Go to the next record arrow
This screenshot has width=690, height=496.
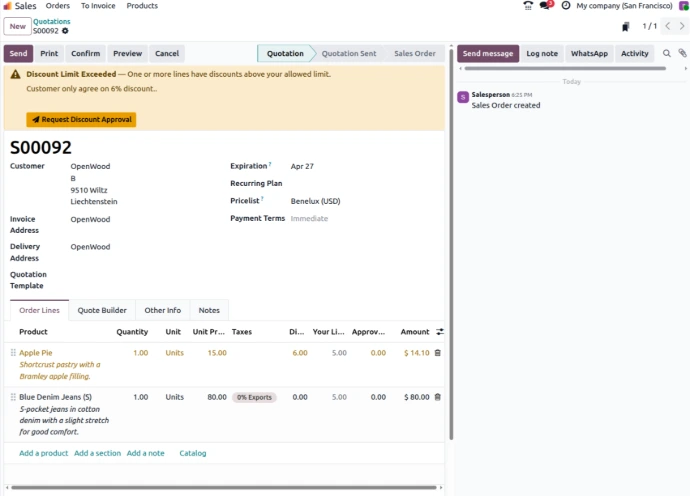click(680, 26)
